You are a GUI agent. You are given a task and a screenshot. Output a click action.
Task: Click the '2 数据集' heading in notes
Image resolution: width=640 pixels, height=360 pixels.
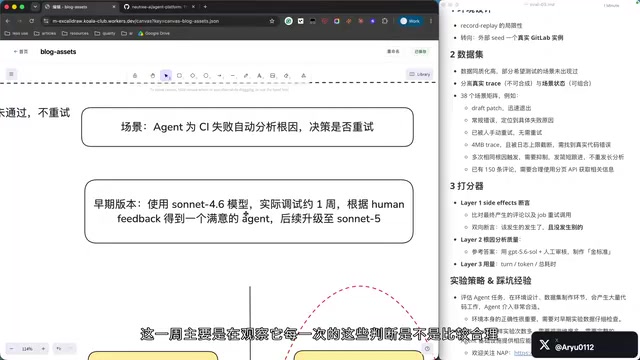click(x=467, y=55)
